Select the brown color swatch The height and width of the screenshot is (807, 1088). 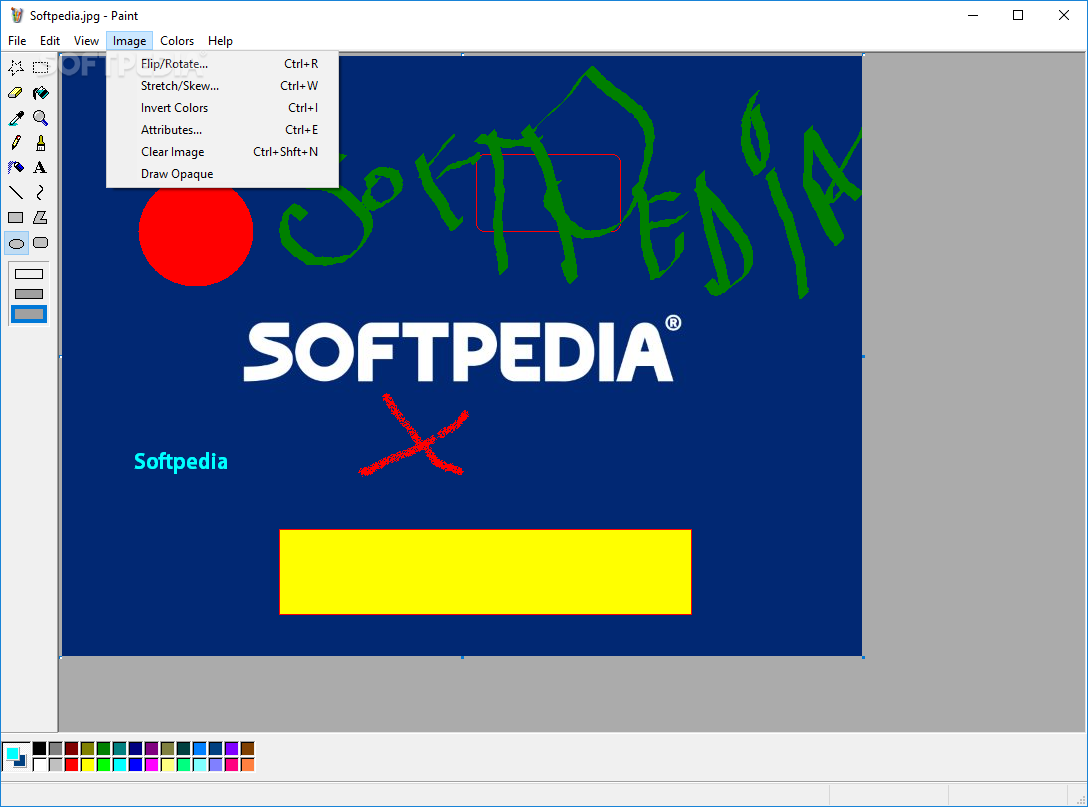pyautogui.click(x=247, y=749)
